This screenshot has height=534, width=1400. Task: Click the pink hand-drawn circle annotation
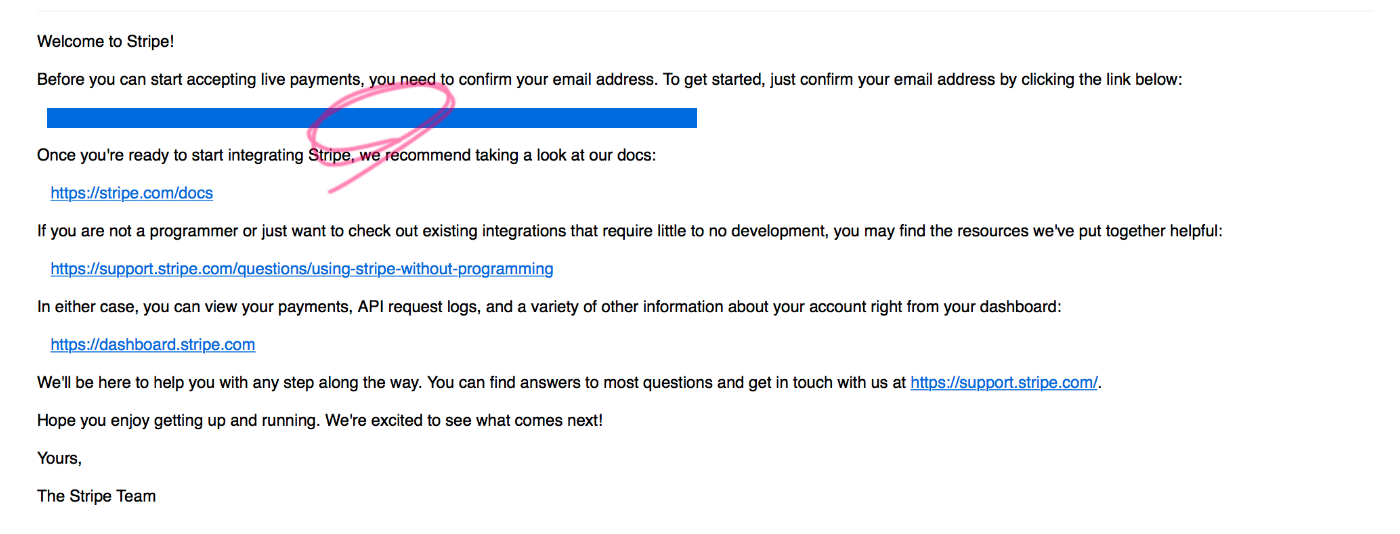(x=380, y=135)
